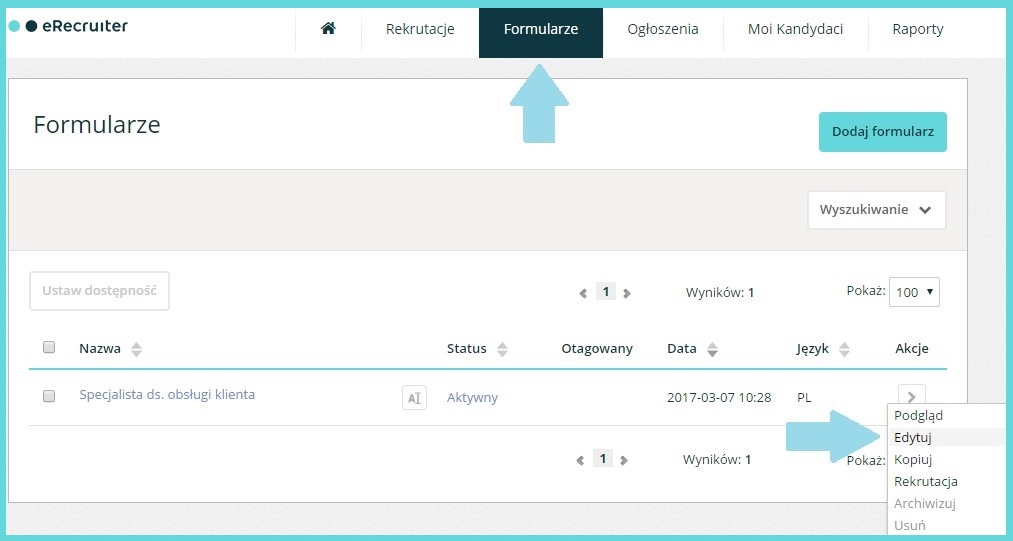Sort the table by Status column arrows
This screenshot has width=1013, height=541.
tap(503, 349)
